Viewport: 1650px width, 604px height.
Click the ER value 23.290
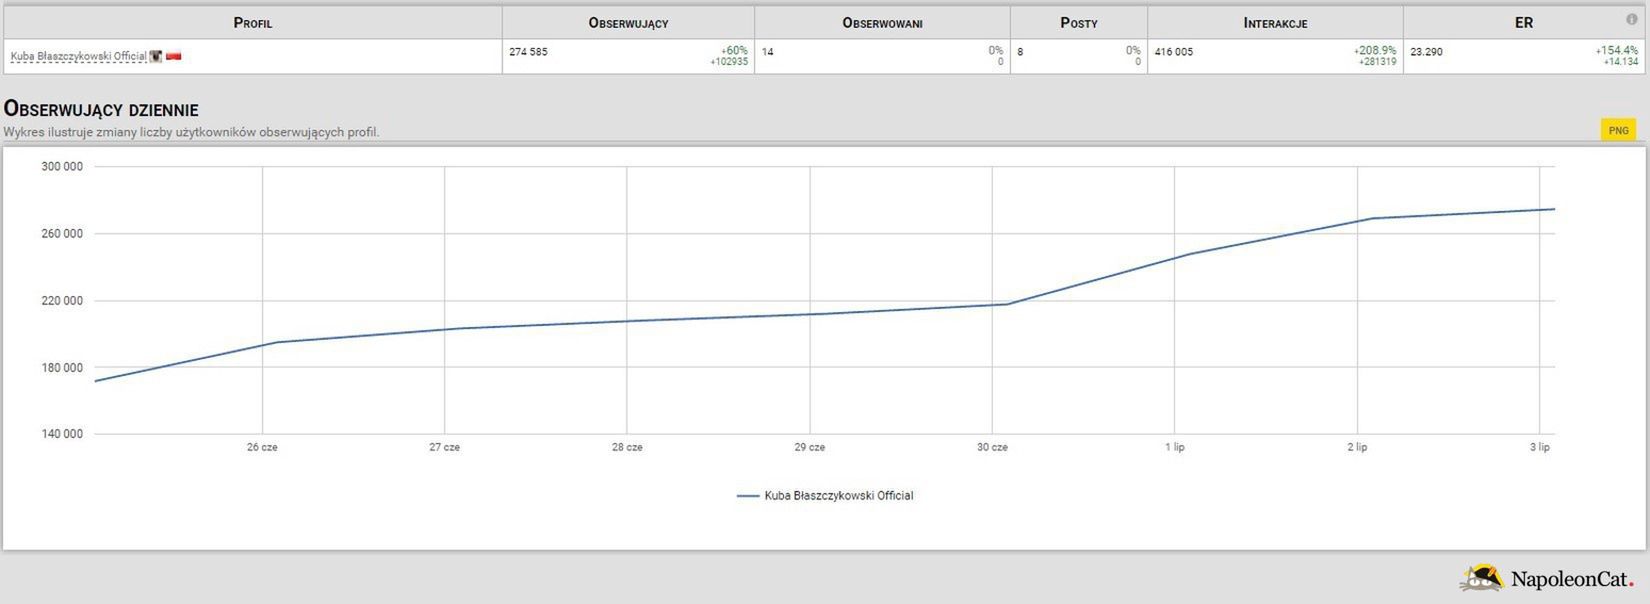(x=1426, y=52)
